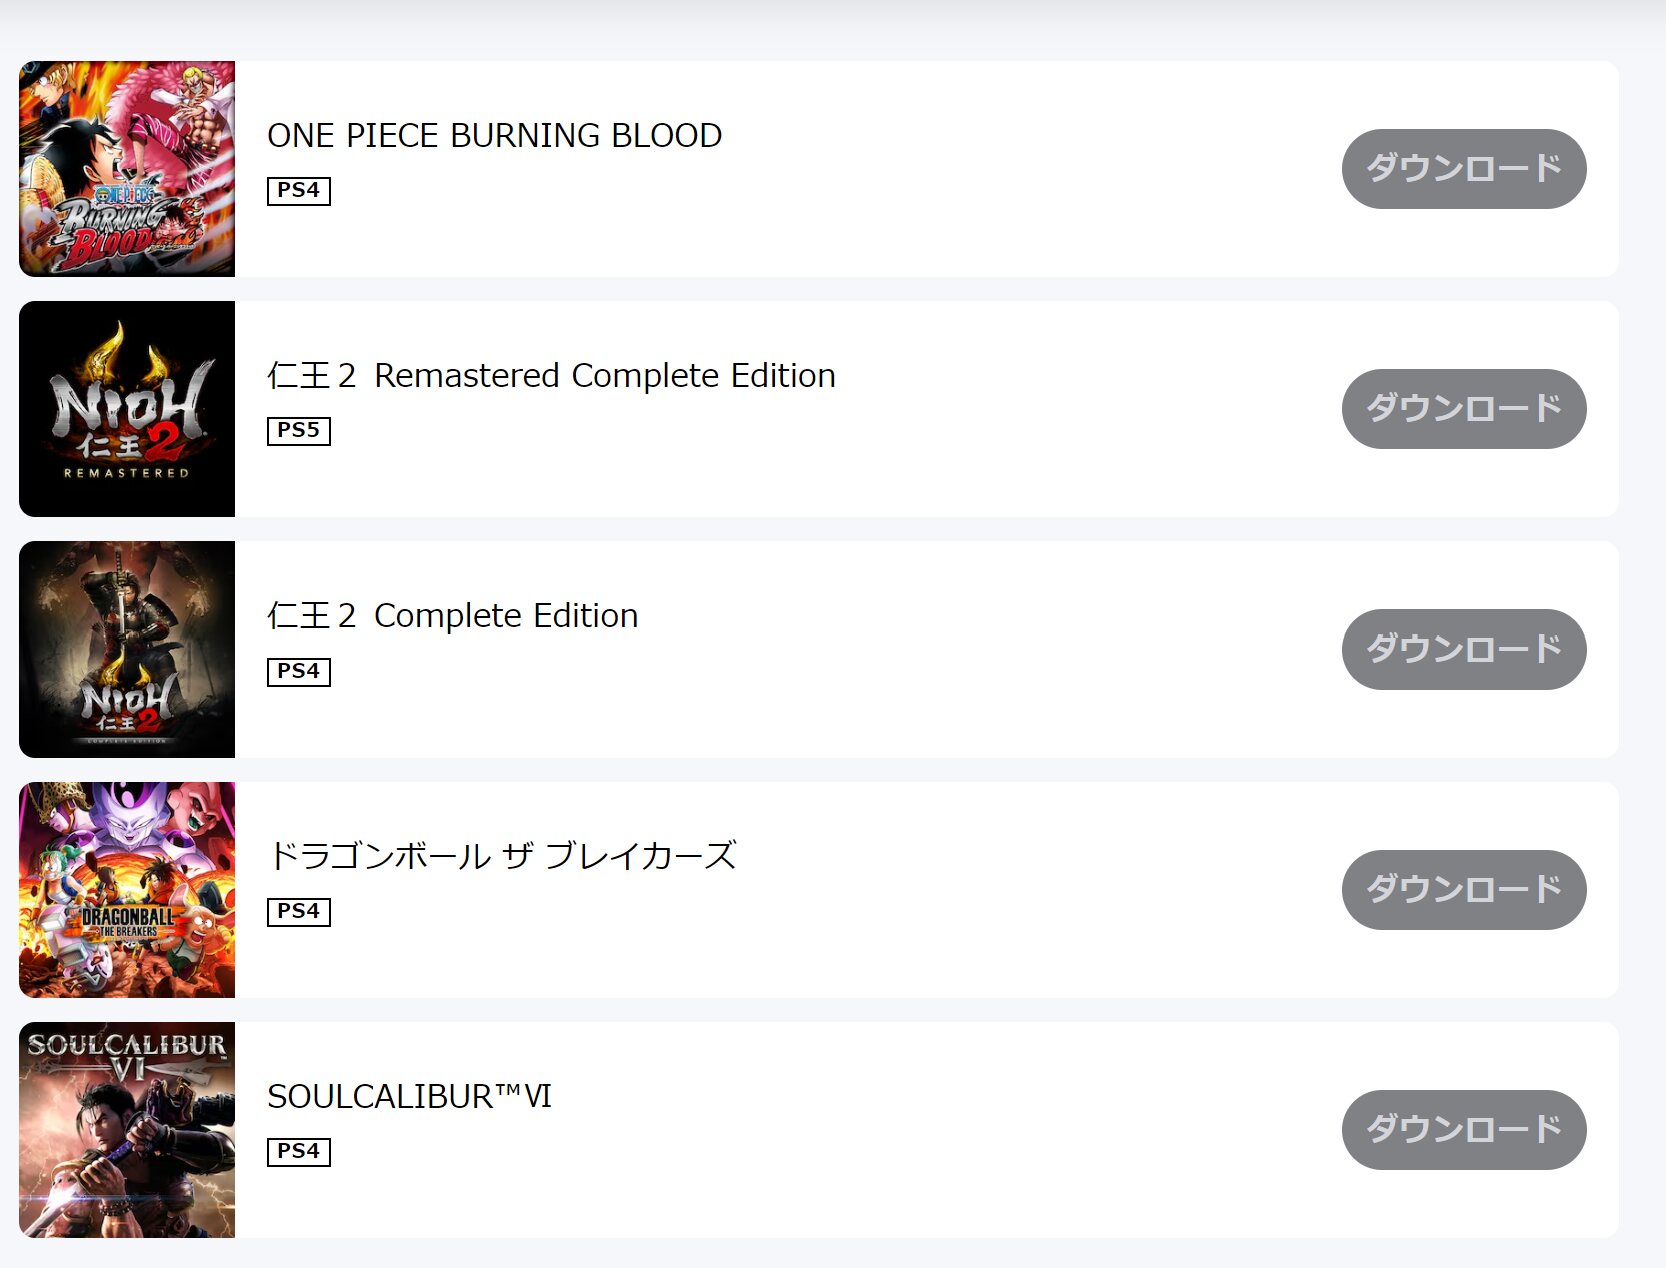Download 仁王2 Remastered Complete Edition
The height and width of the screenshot is (1268, 1666).
point(1463,409)
